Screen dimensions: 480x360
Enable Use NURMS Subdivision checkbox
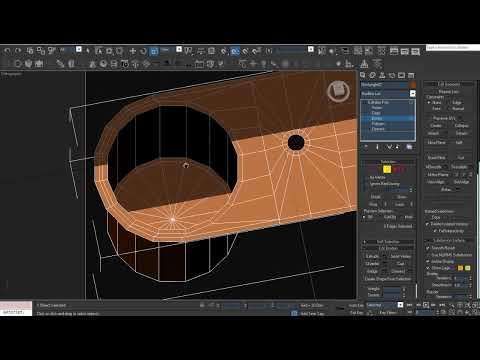(428, 255)
